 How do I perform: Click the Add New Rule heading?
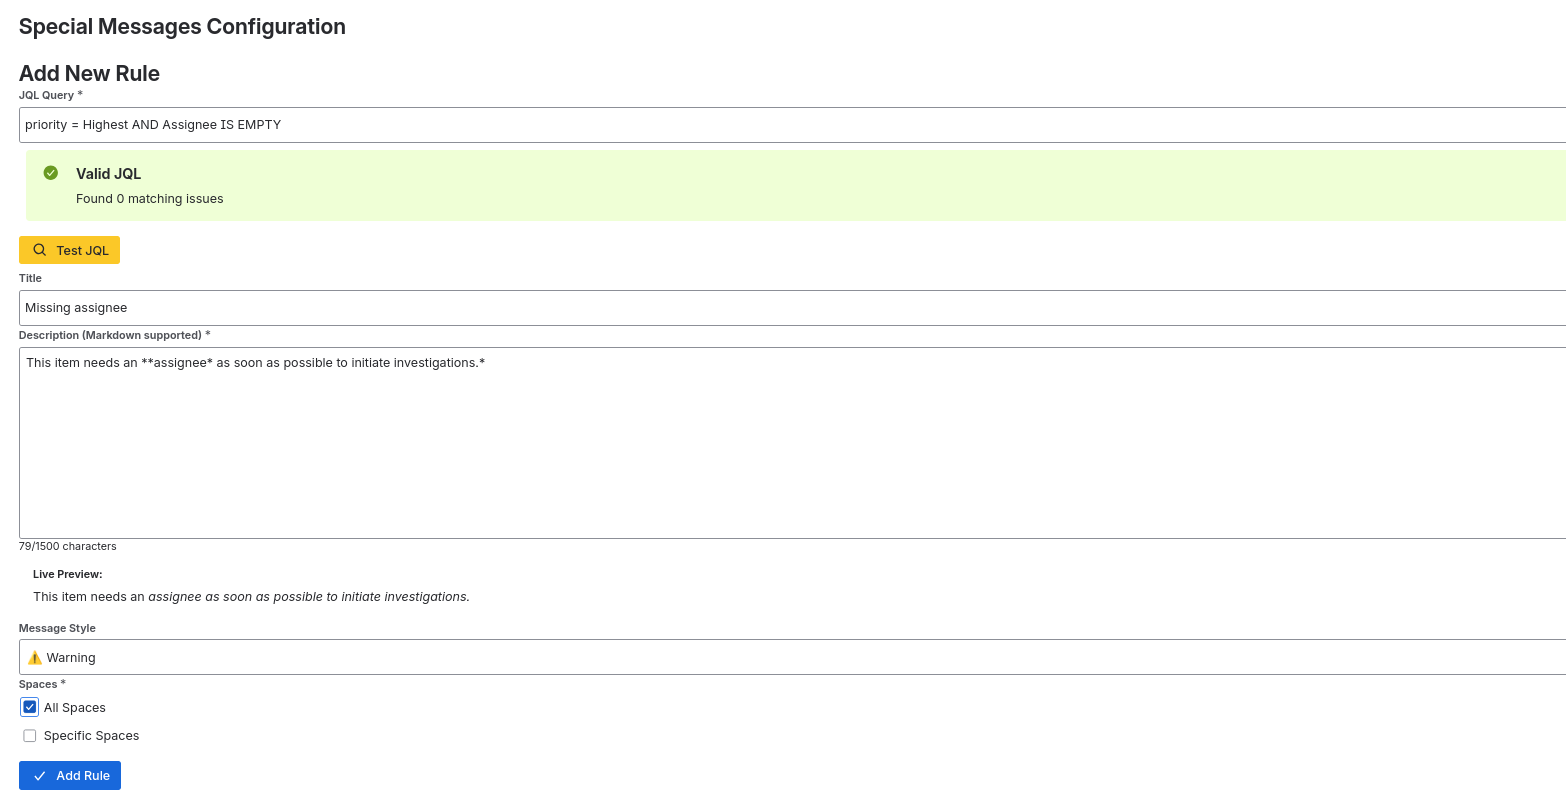coord(89,73)
